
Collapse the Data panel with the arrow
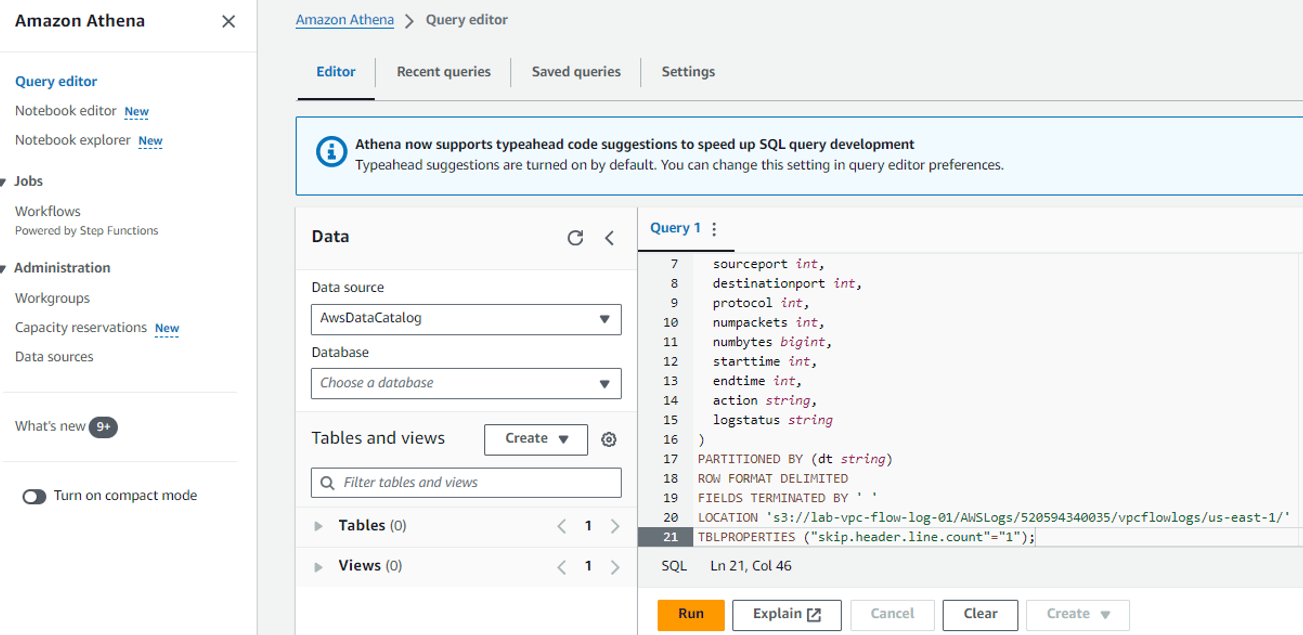609,238
